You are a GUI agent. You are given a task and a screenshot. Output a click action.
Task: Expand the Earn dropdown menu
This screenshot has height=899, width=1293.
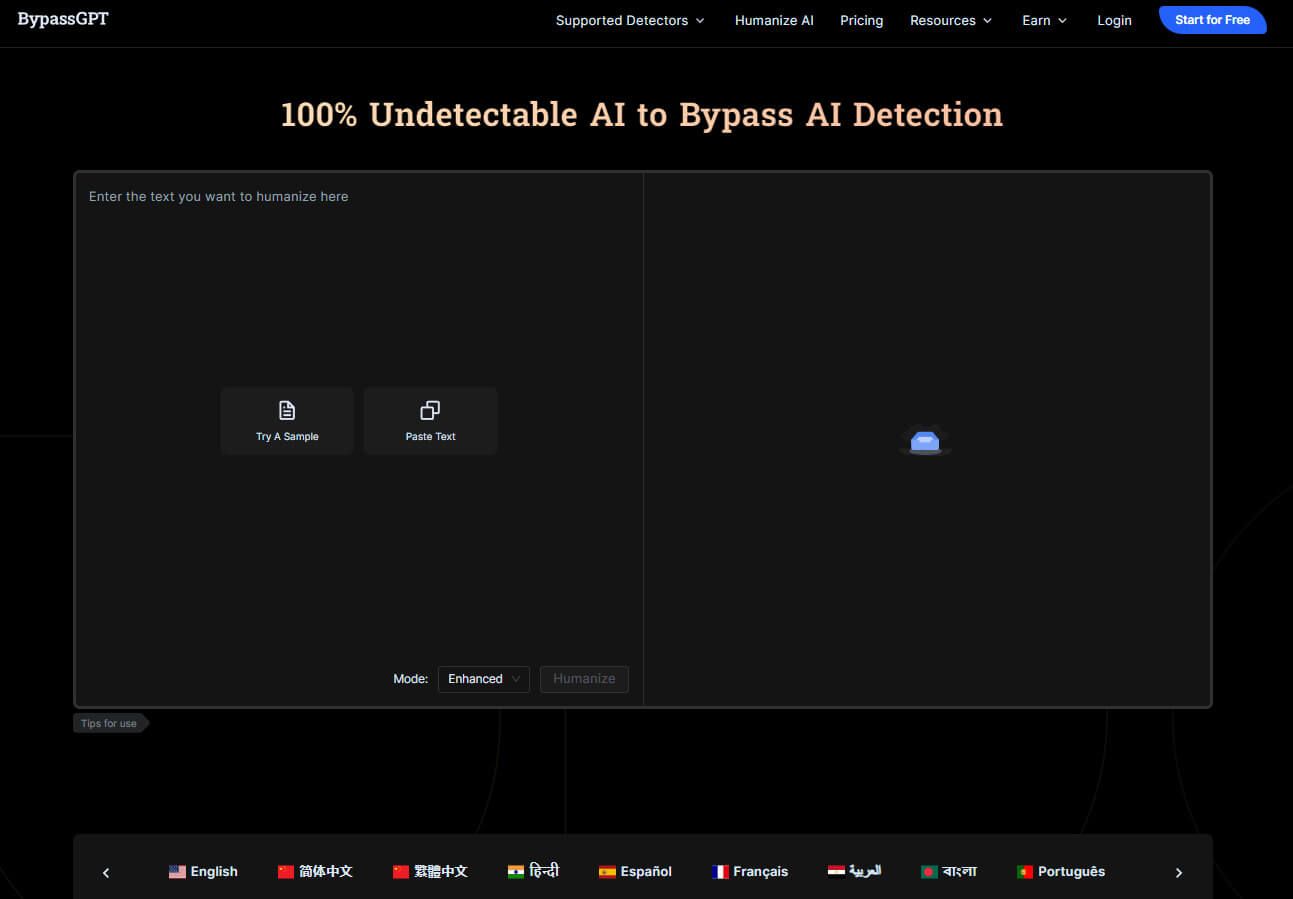tap(1044, 20)
